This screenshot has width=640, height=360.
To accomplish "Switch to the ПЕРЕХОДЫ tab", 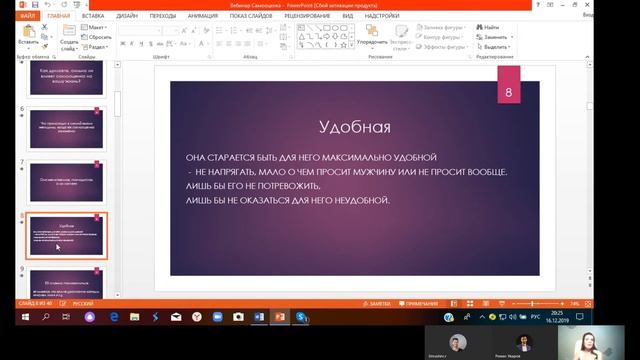I will 163,16.
